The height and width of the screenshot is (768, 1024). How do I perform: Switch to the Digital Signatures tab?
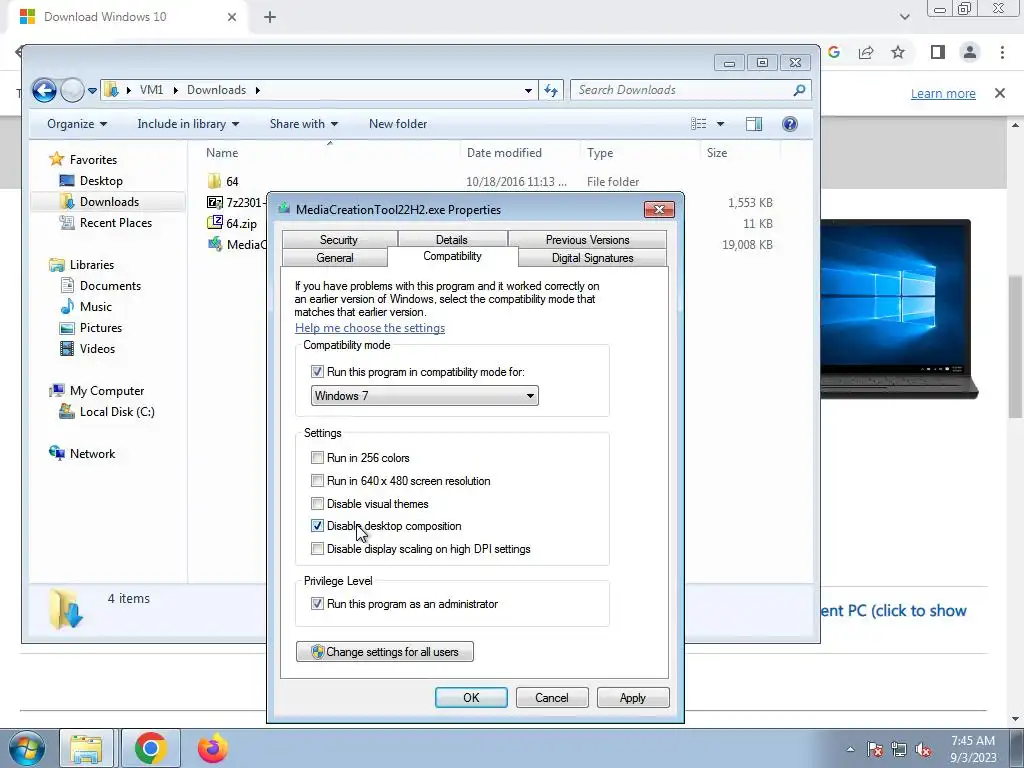[x=593, y=257]
